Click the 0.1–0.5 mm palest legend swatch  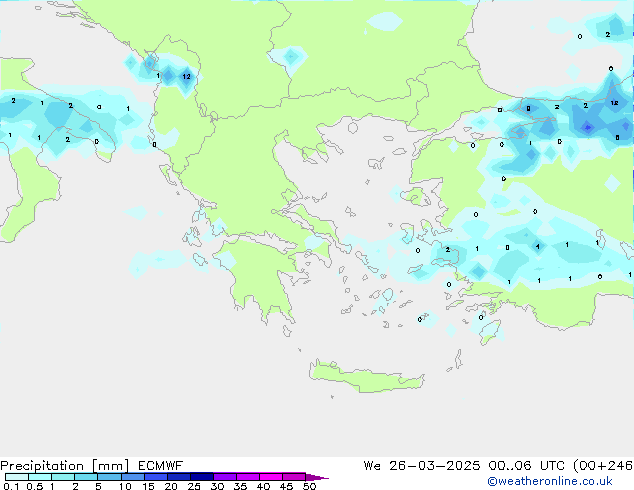point(17,477)
